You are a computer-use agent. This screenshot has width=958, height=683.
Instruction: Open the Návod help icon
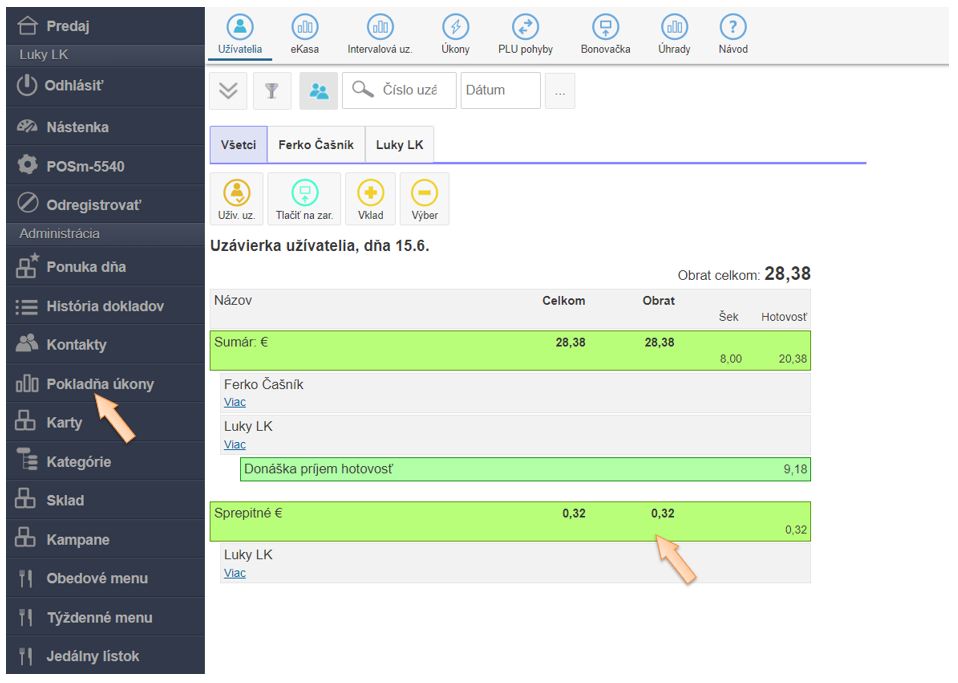(x=733, y=29)
